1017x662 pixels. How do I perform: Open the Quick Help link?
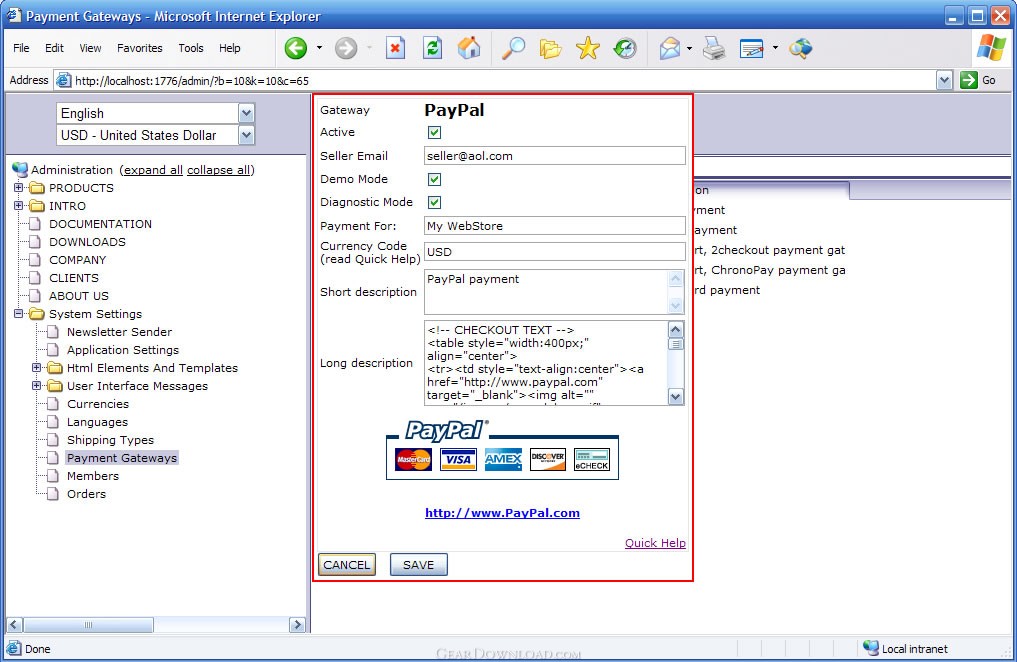655,543
